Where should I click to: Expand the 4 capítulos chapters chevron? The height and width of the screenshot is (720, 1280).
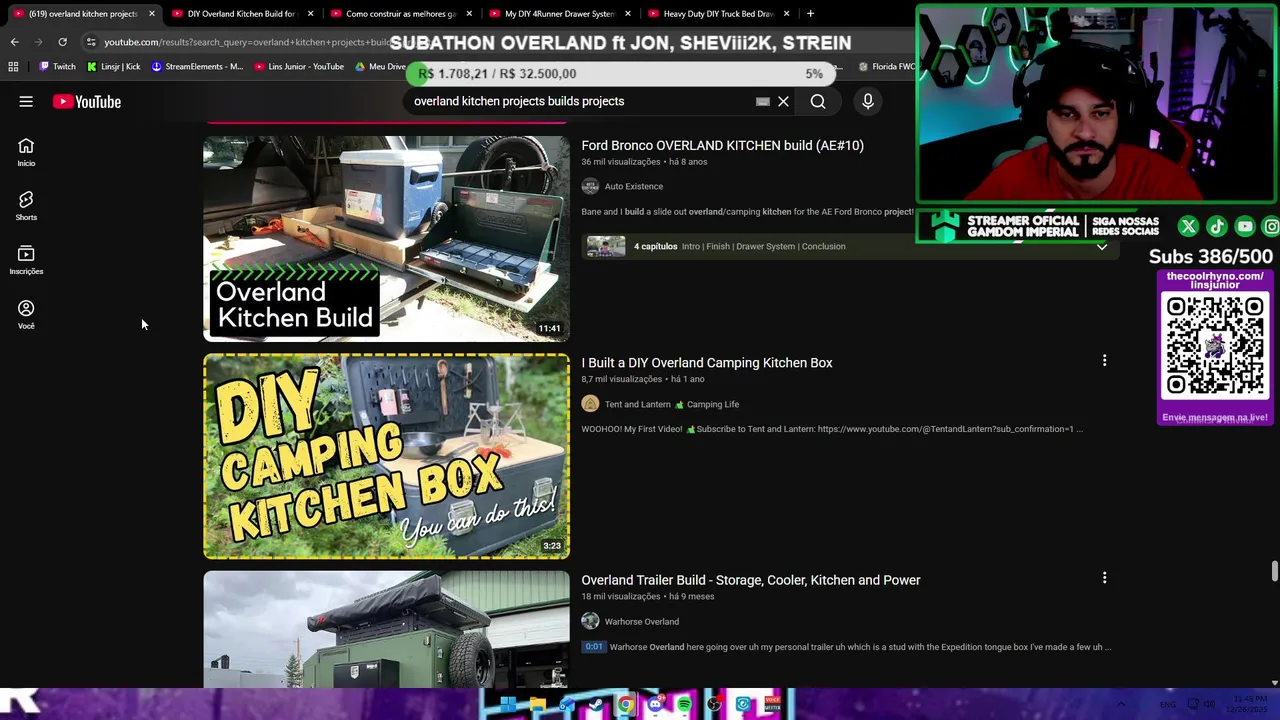click(x=1101, y=246)
